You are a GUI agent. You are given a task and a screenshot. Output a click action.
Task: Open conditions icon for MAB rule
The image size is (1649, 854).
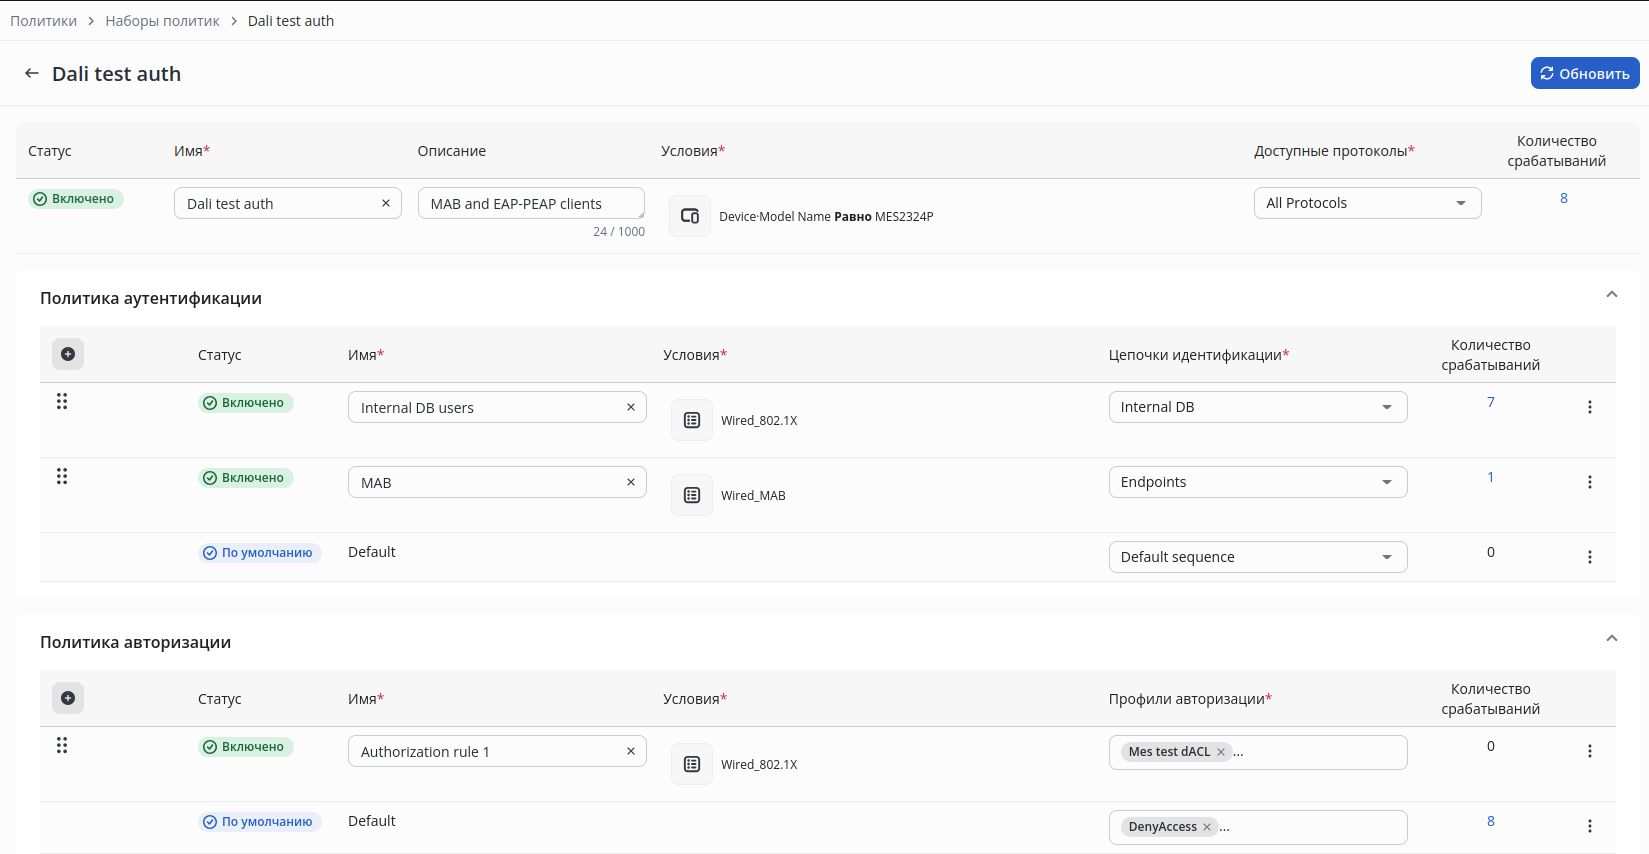coord(692,495)
